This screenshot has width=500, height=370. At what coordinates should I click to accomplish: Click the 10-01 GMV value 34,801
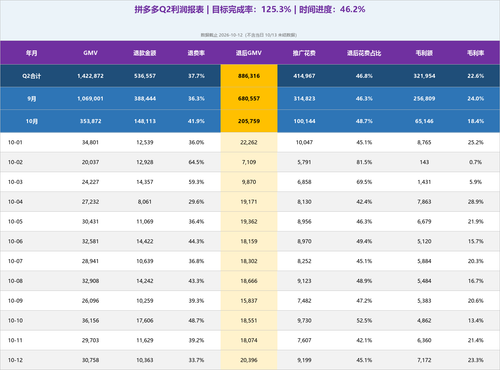[x=90, y=142]
